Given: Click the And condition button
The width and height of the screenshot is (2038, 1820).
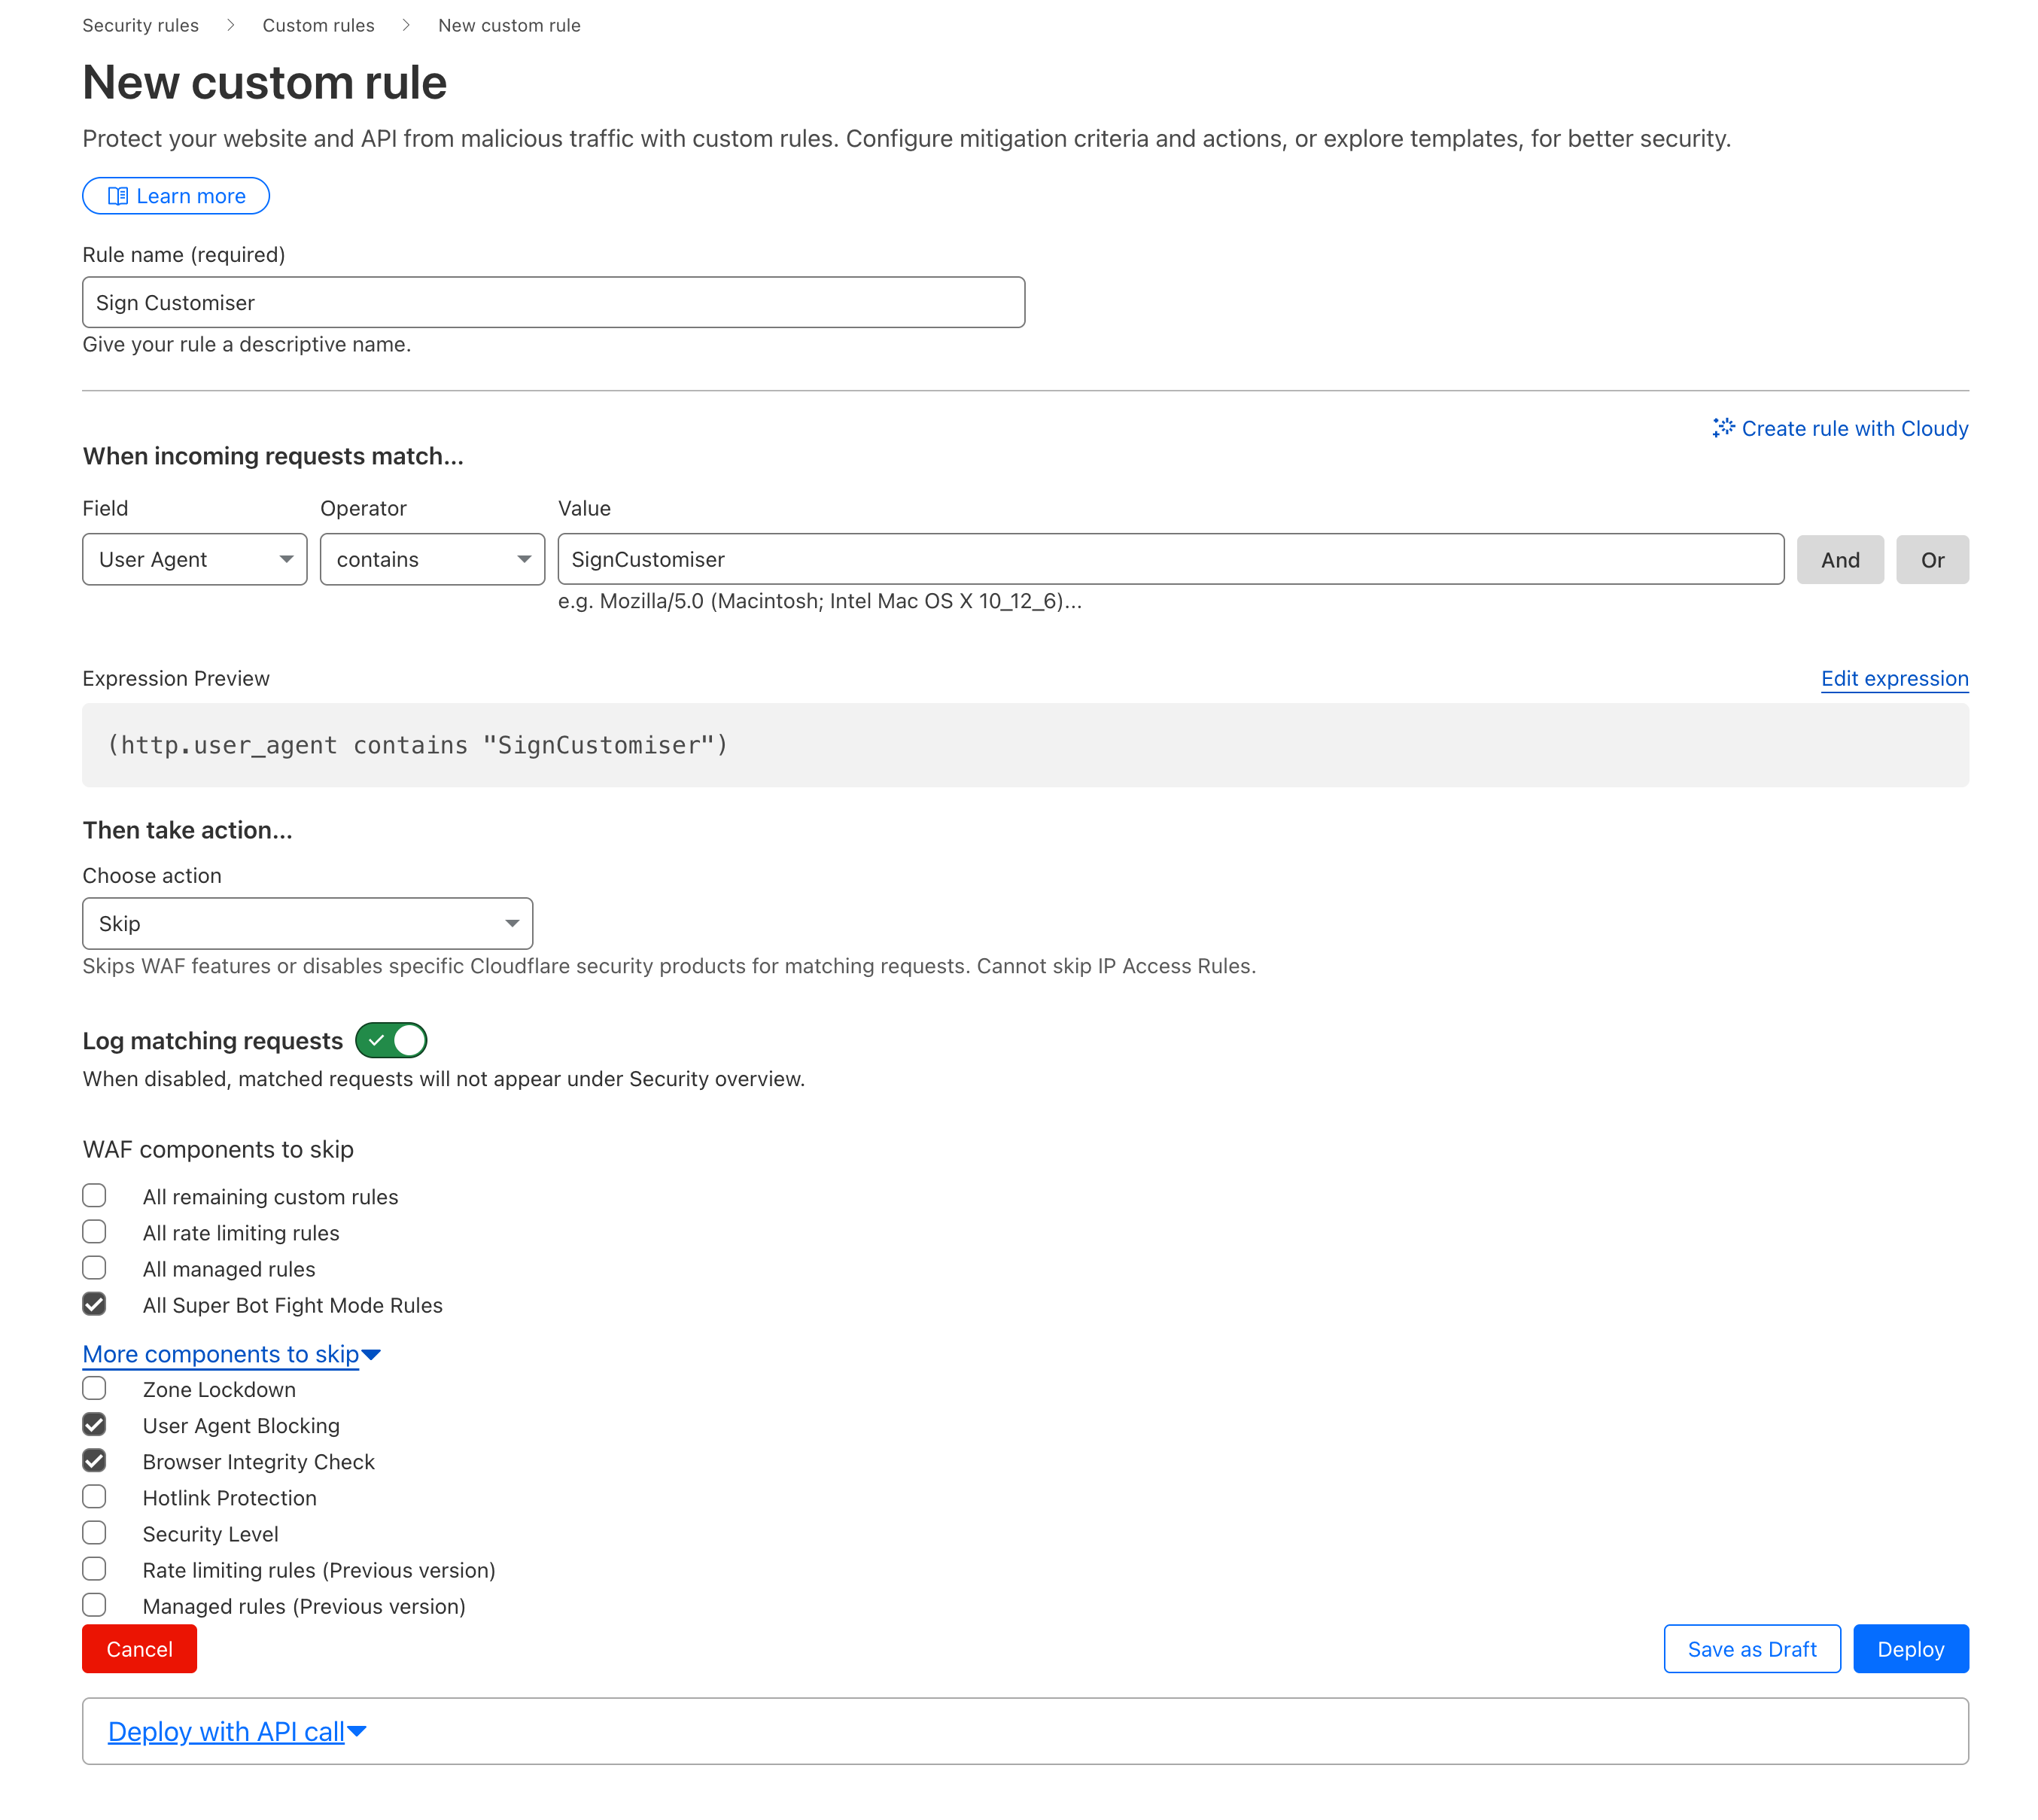Looking at the screenshot, I should pyautogui.click(x=1839, y=559).
